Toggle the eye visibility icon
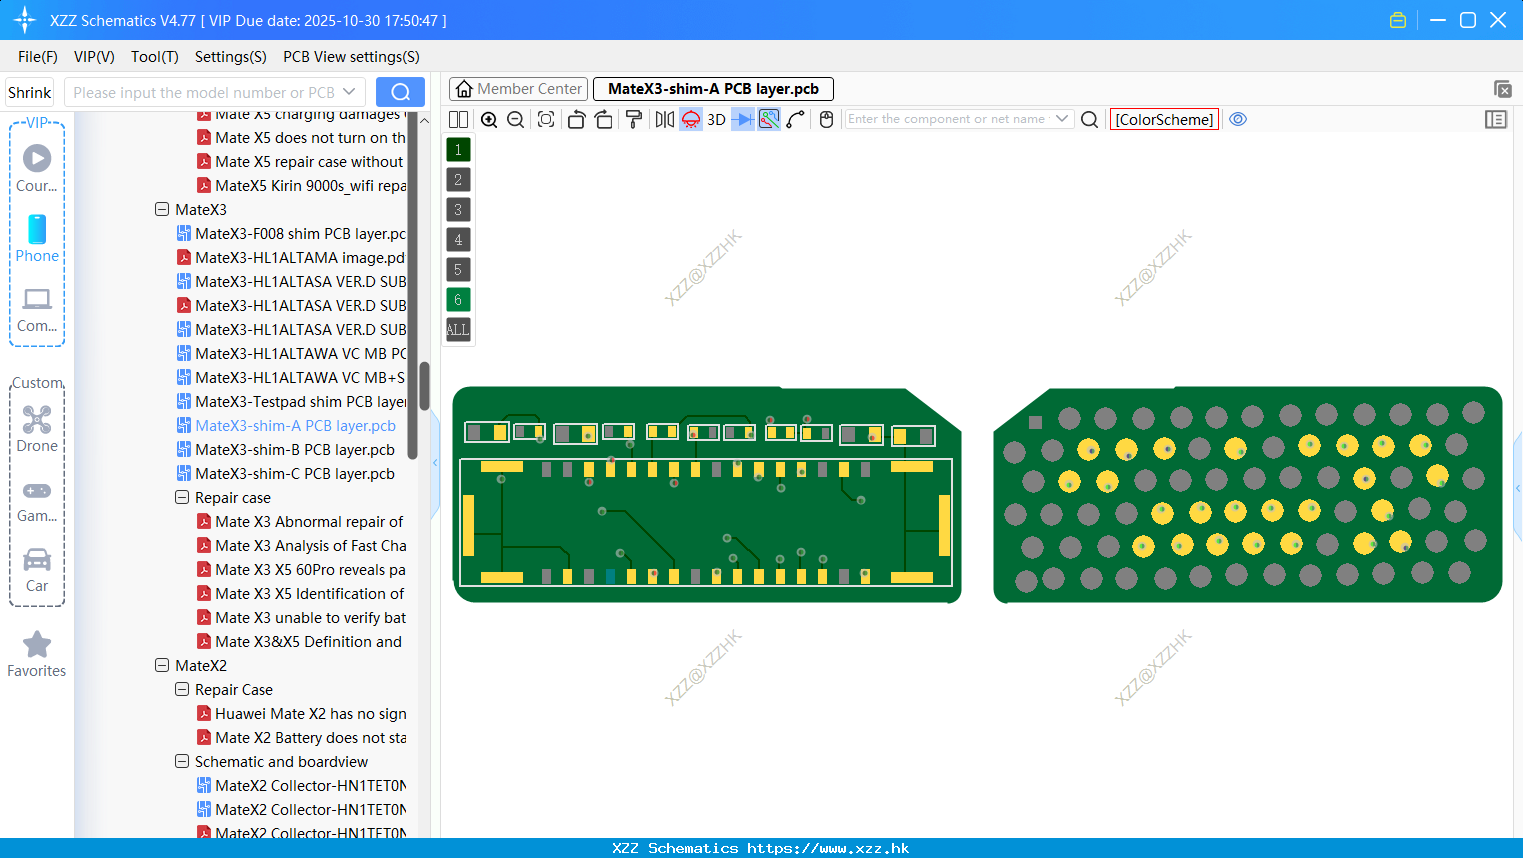The width and height of the screenshot is (1523, 858). [x=1238, y=119]
